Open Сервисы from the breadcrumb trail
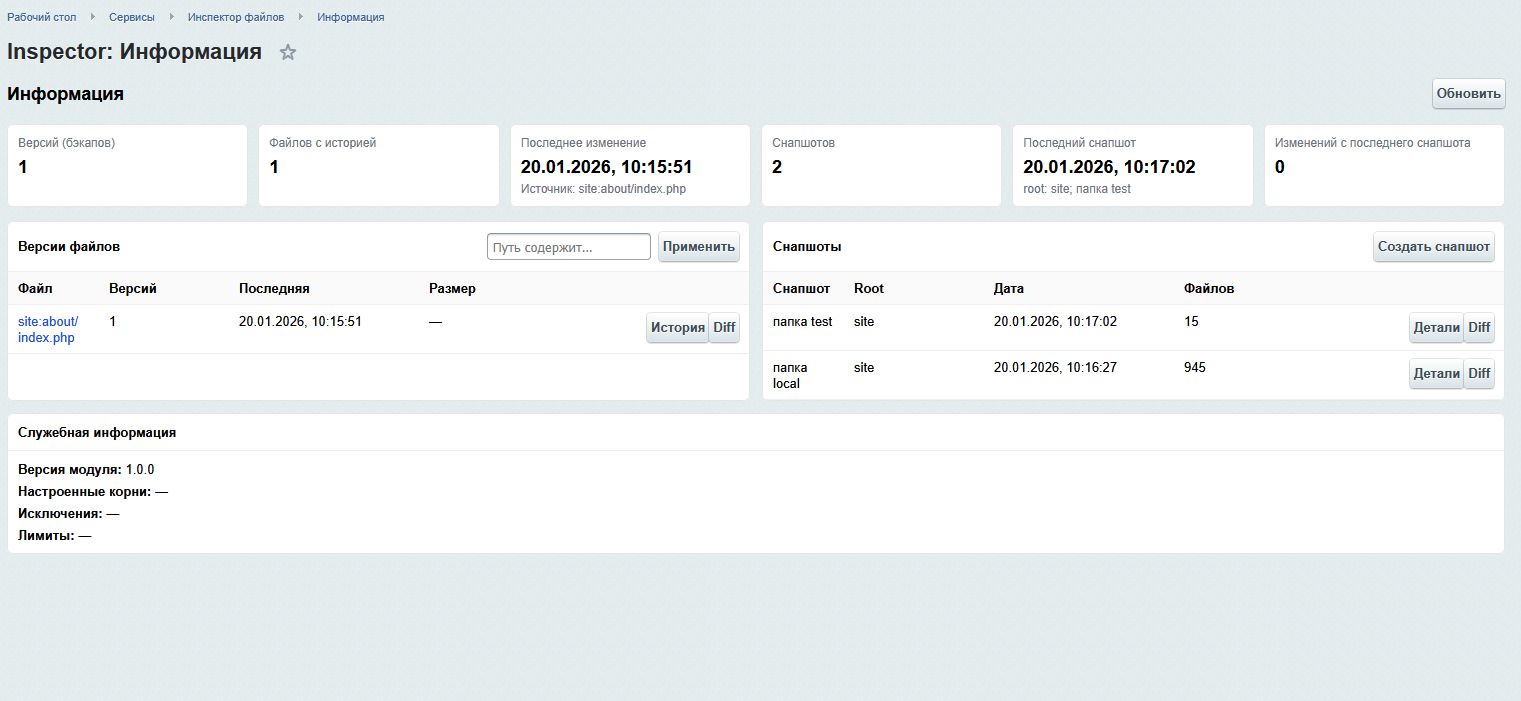This screenshot has height=701, width=1521. pos(132,16)
